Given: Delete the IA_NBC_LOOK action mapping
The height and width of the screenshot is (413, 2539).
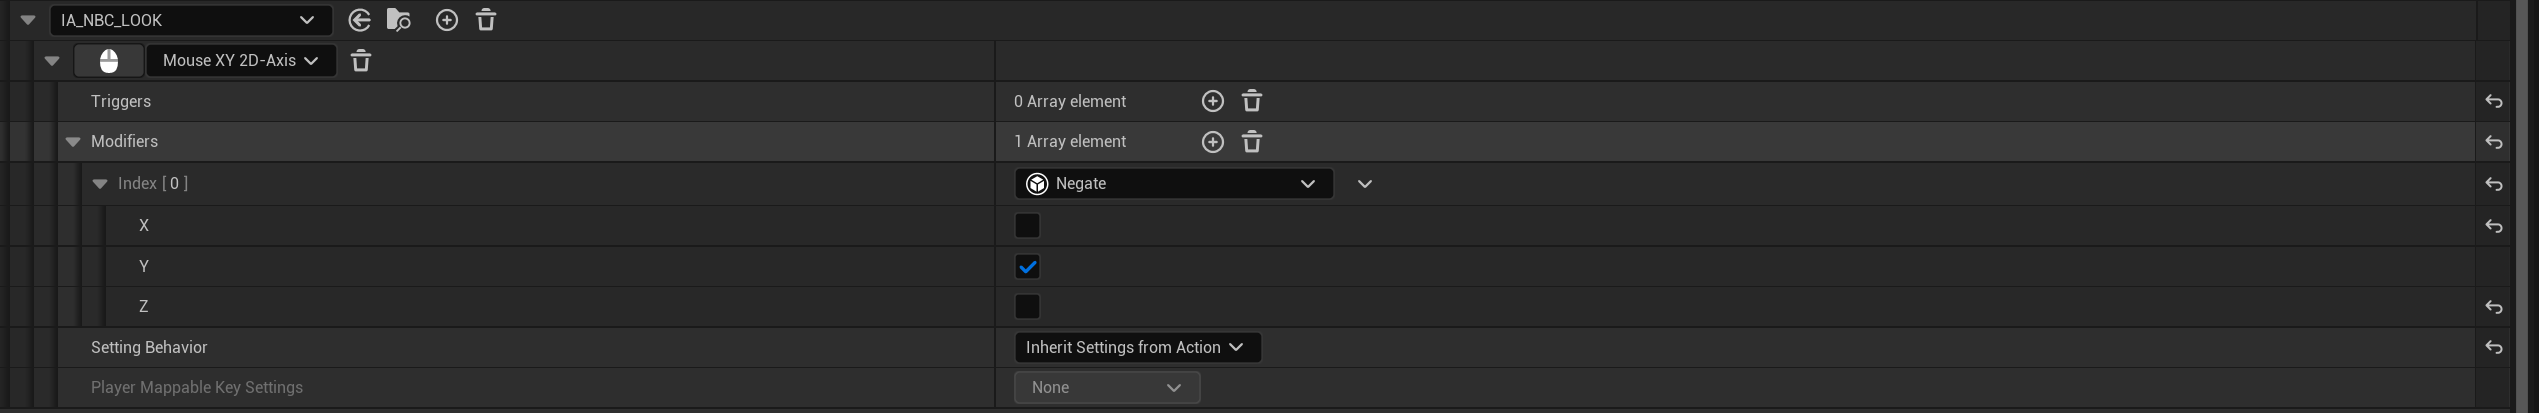Looking at the screenshot, I should click(x=486, y=20).
